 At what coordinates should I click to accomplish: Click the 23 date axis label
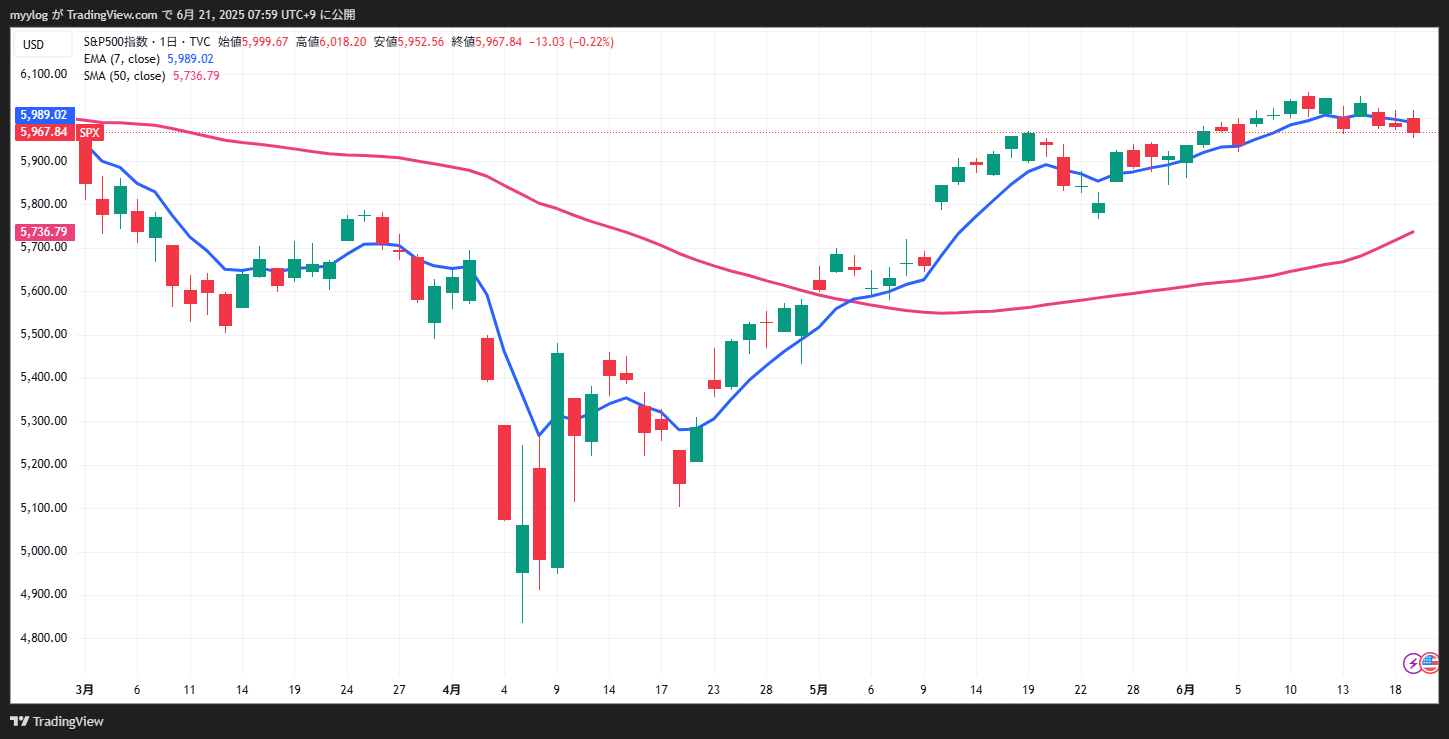713,690
